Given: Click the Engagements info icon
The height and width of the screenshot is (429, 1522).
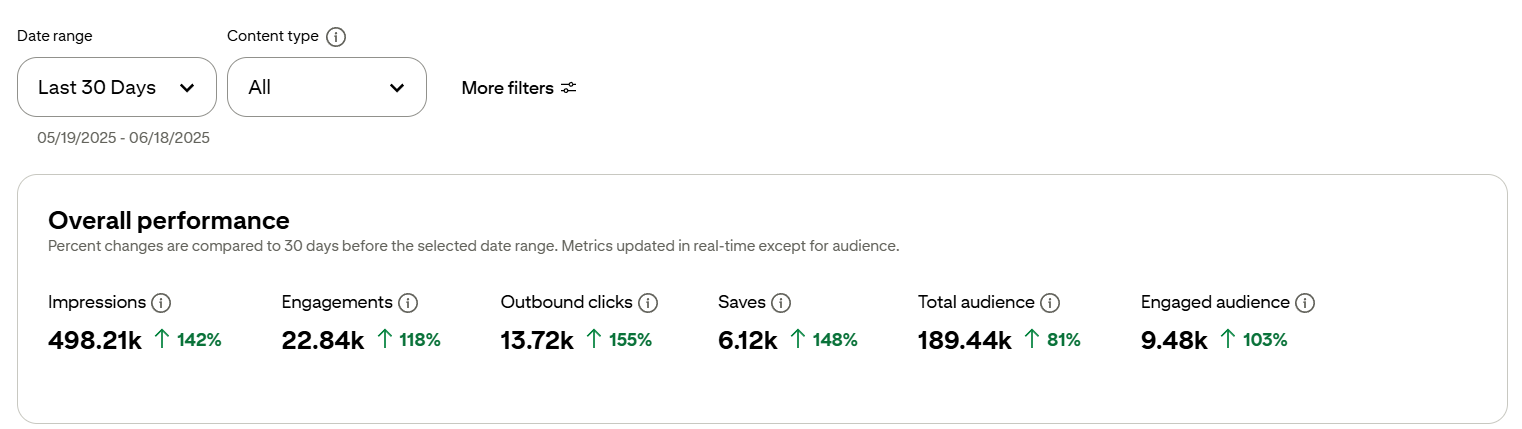Looking at the screenshot, I should coord(407,303).
